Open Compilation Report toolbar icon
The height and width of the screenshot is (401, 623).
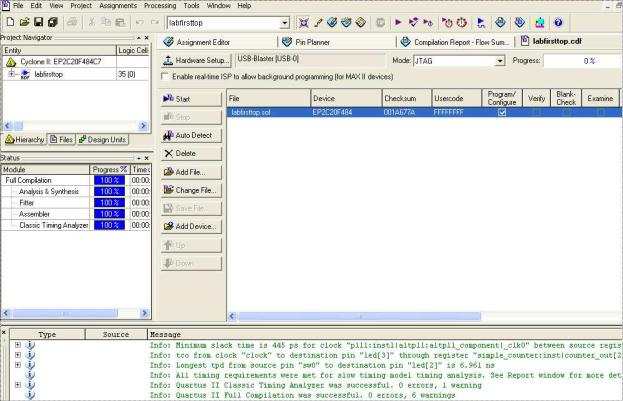pos(500,23)
